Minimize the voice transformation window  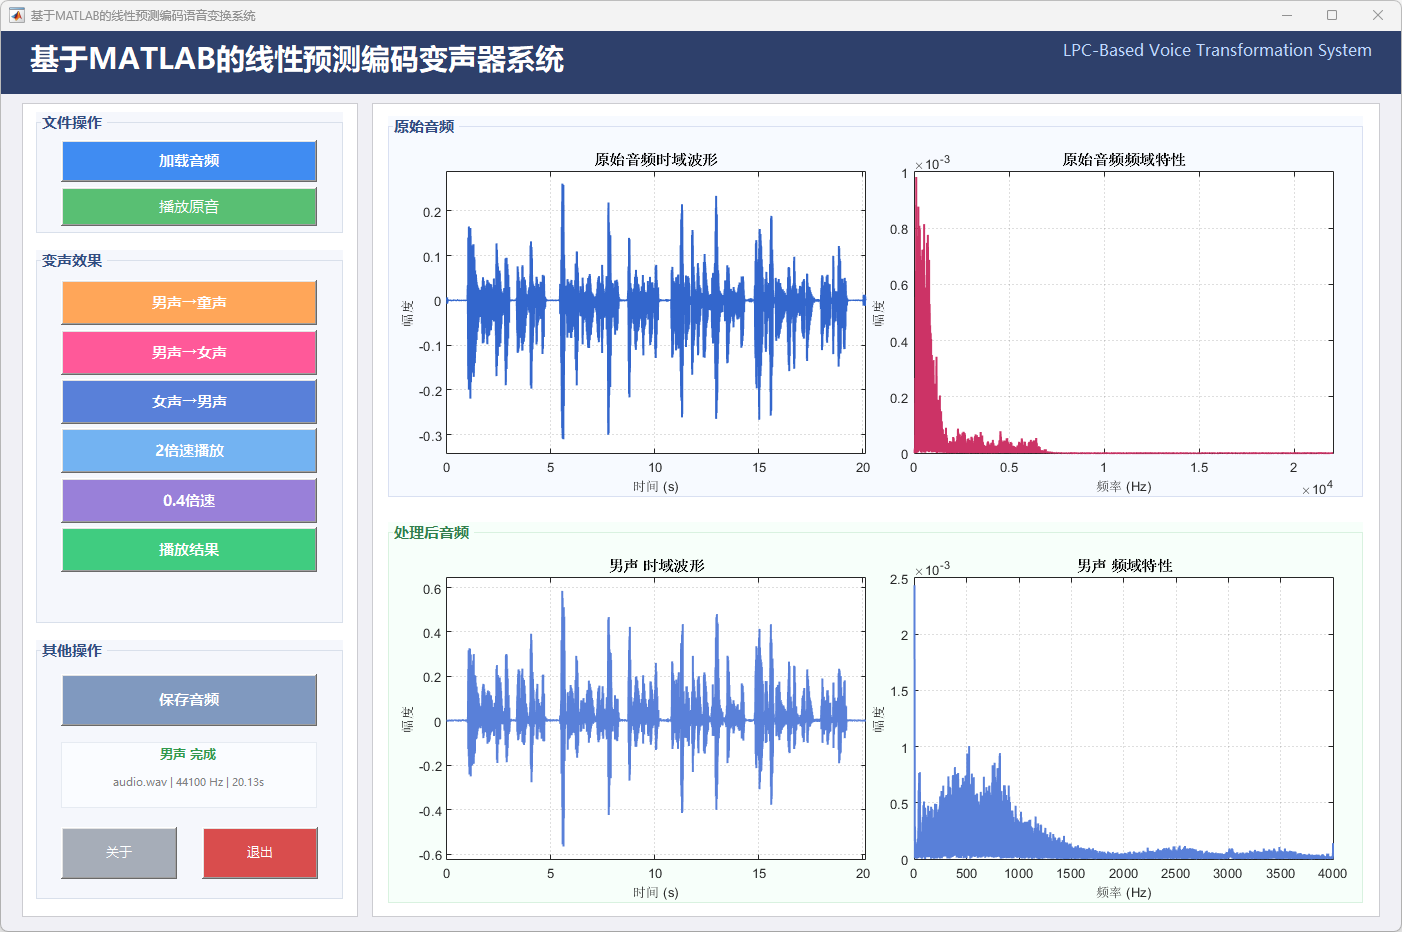pos(1287,15)
